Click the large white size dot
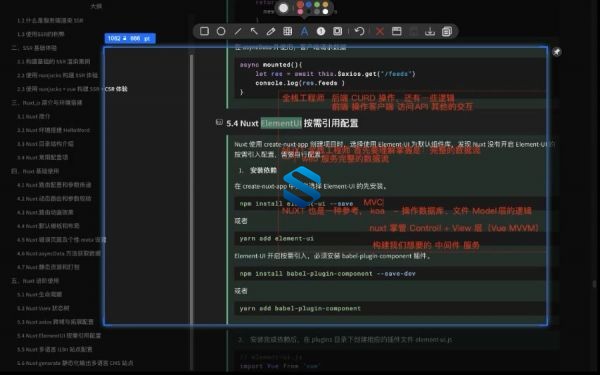This screenshot has height=375, width=600. [x=284, y=8]
